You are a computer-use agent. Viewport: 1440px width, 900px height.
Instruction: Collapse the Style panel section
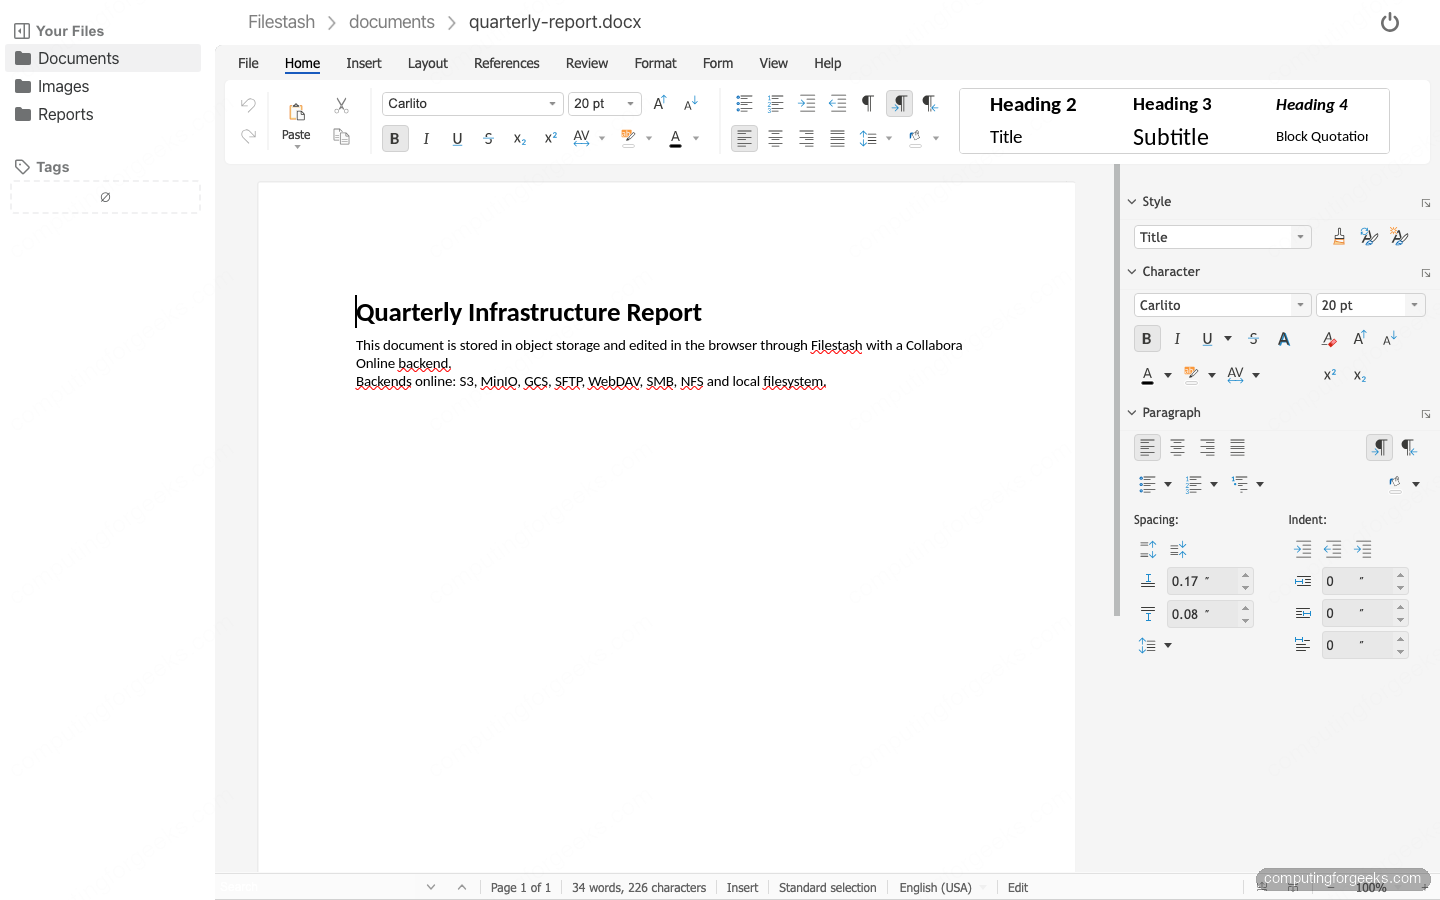click(1132, 202)
